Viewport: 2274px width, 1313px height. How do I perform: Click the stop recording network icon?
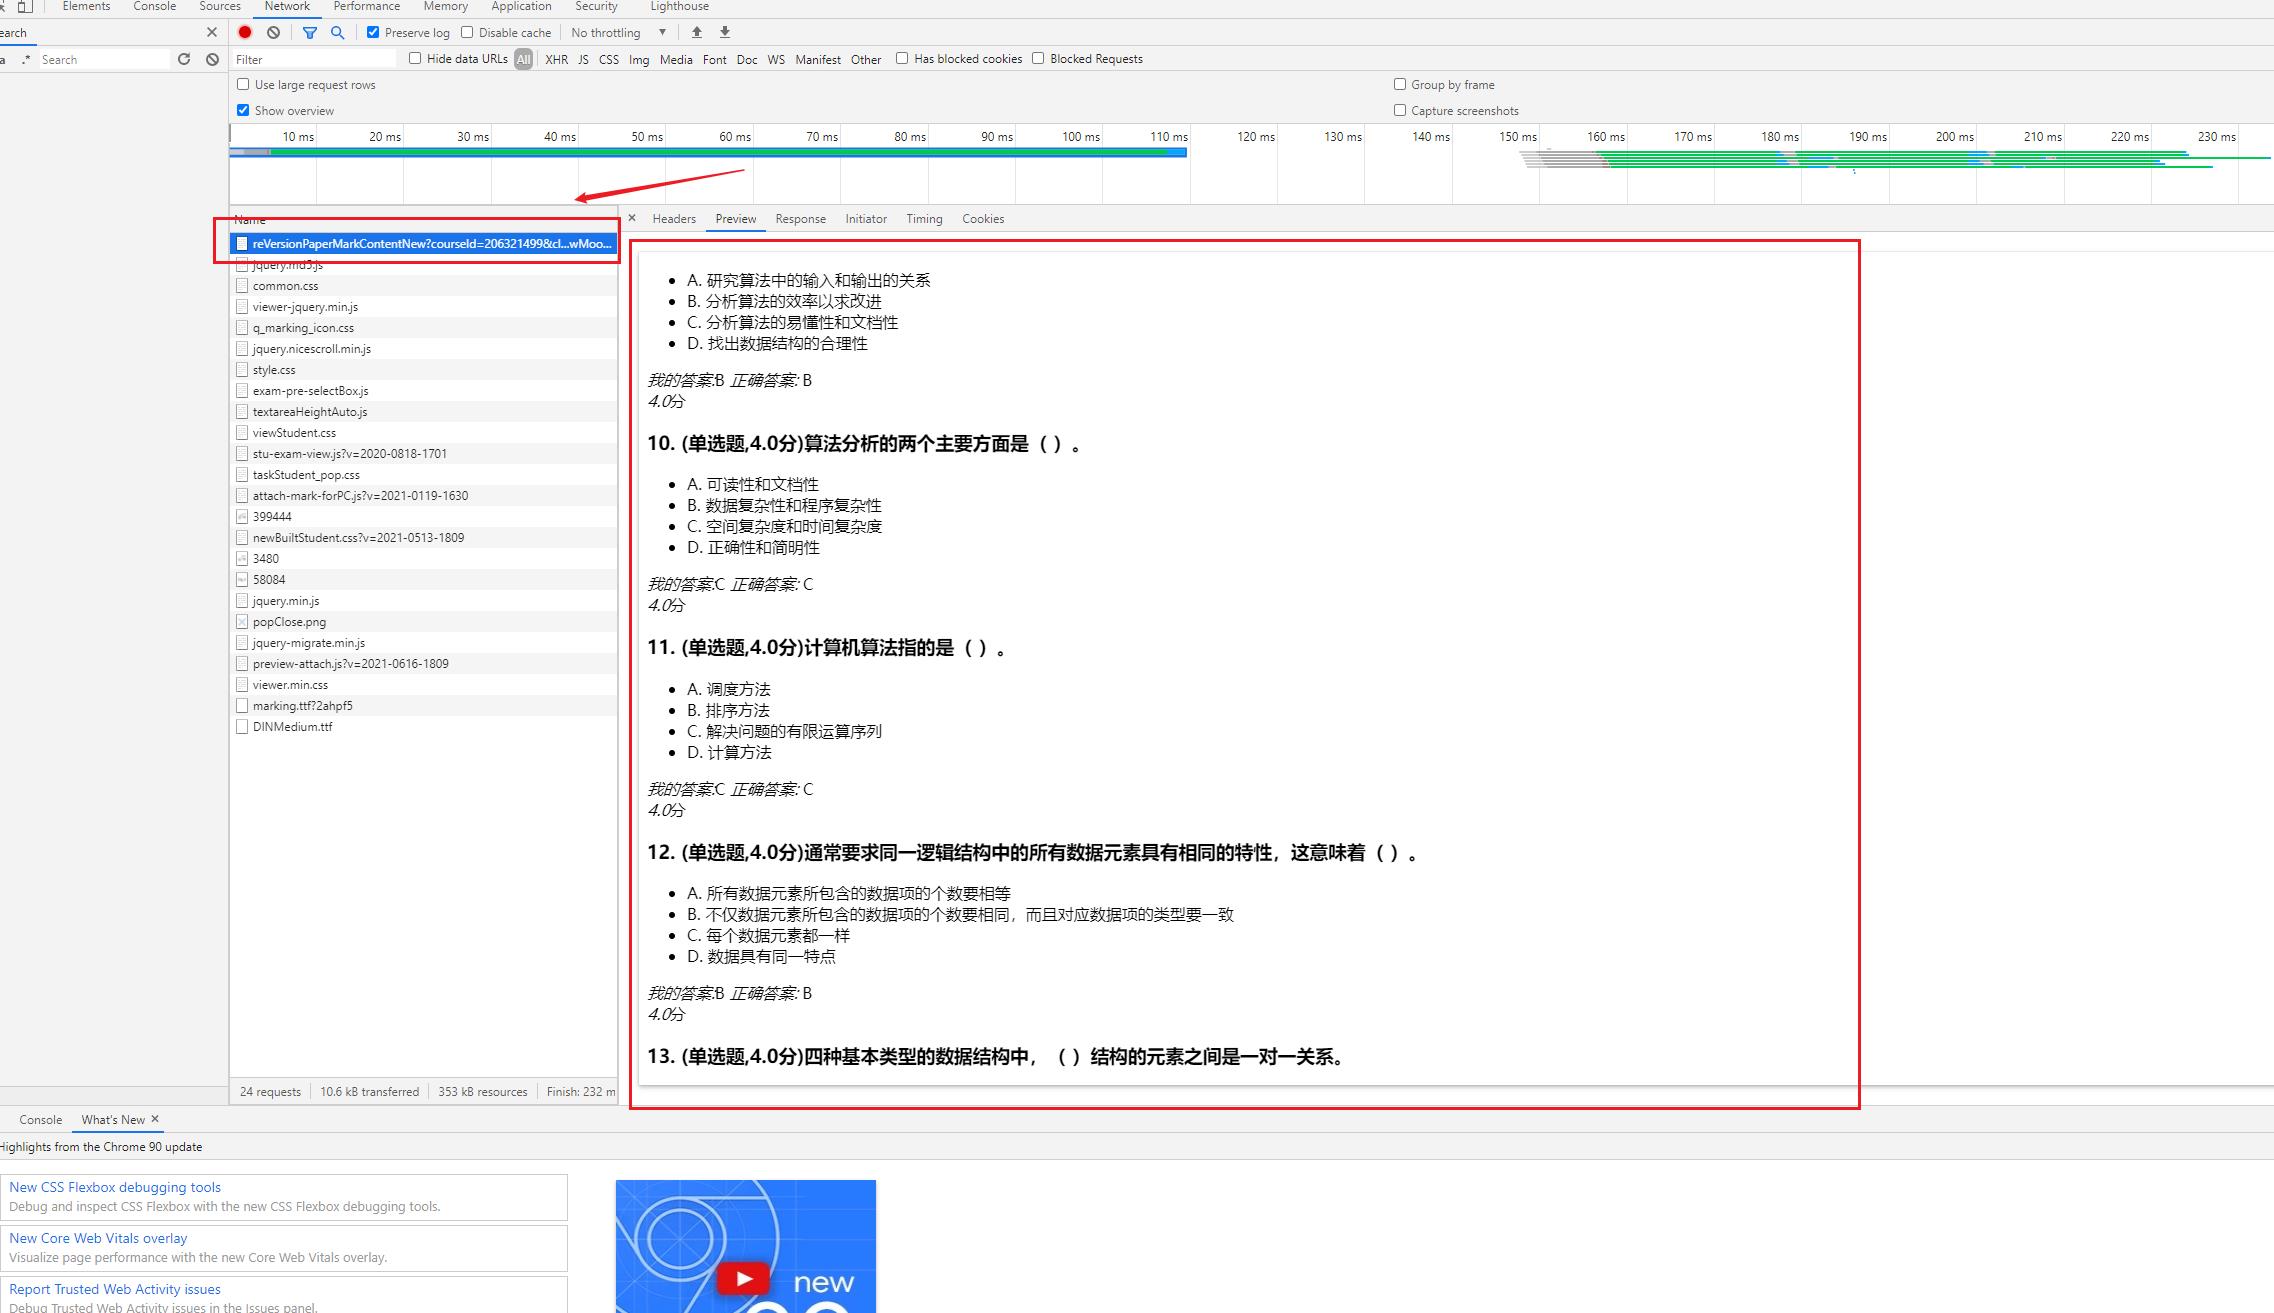(245, 33)
